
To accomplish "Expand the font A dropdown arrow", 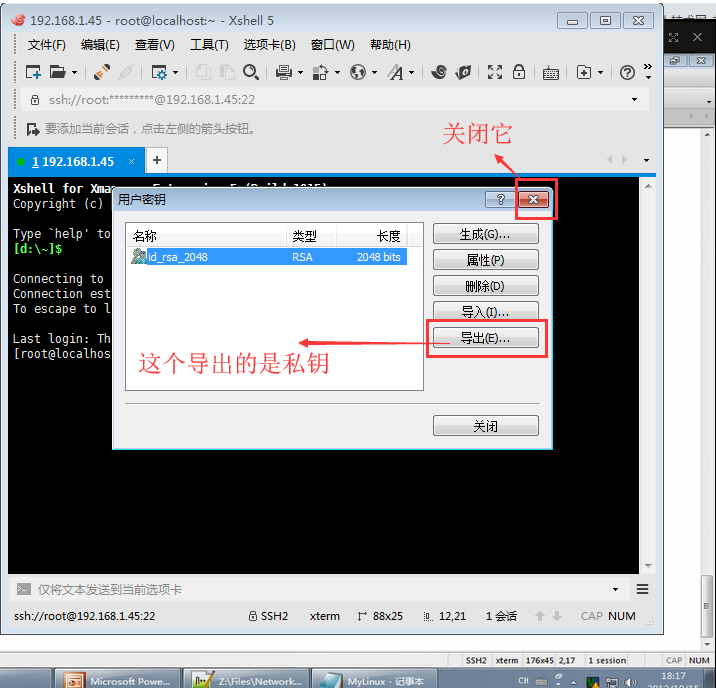I will pos(411,73).
